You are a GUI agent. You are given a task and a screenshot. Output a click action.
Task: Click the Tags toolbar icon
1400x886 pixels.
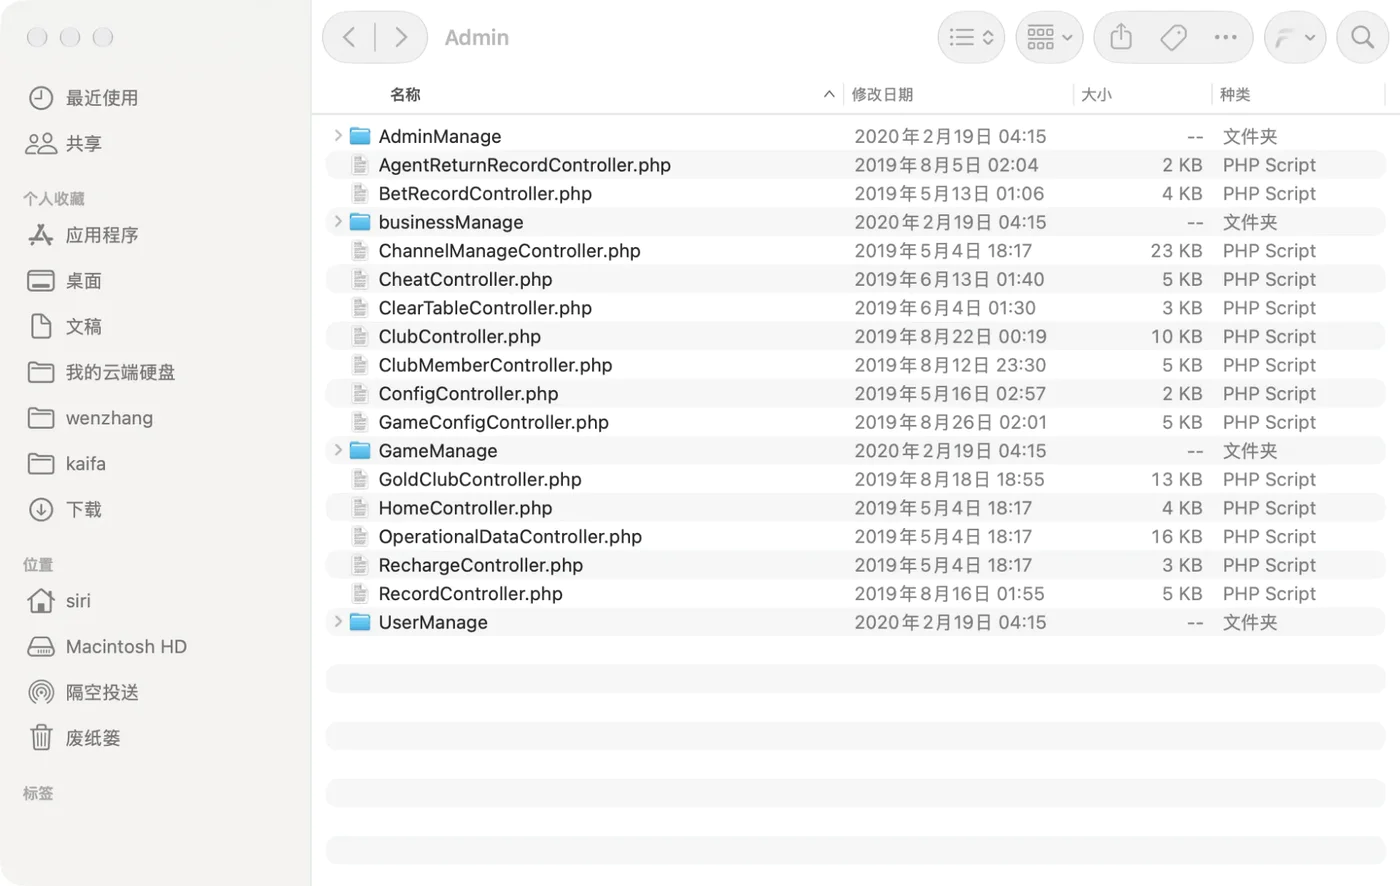point(1173,38)
